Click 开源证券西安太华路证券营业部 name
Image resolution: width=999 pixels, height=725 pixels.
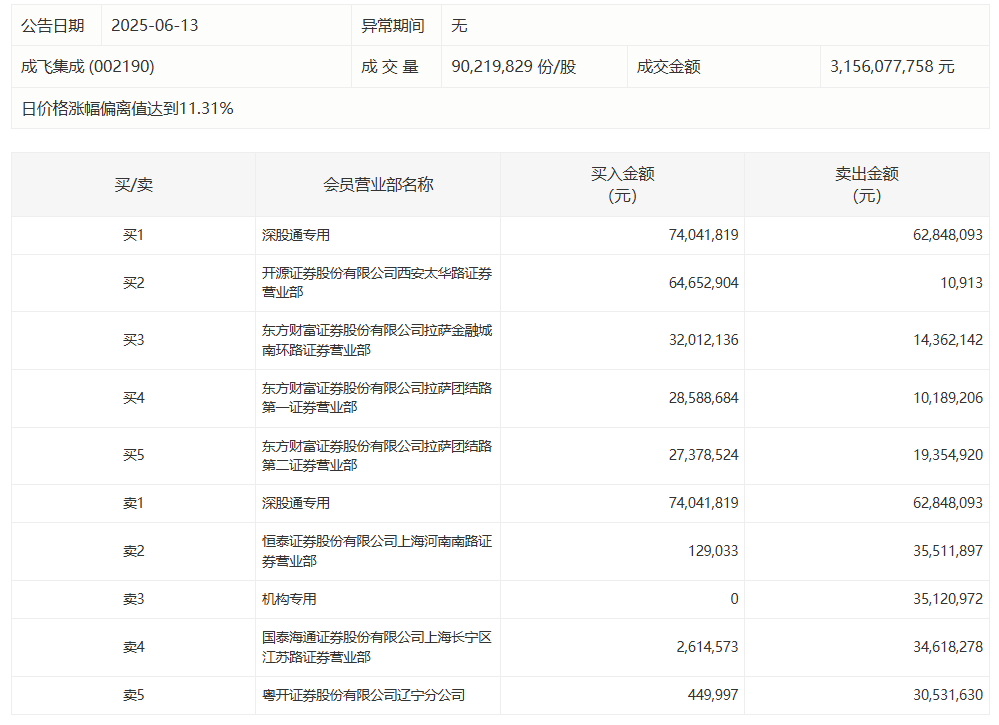(x=373, y=283)
